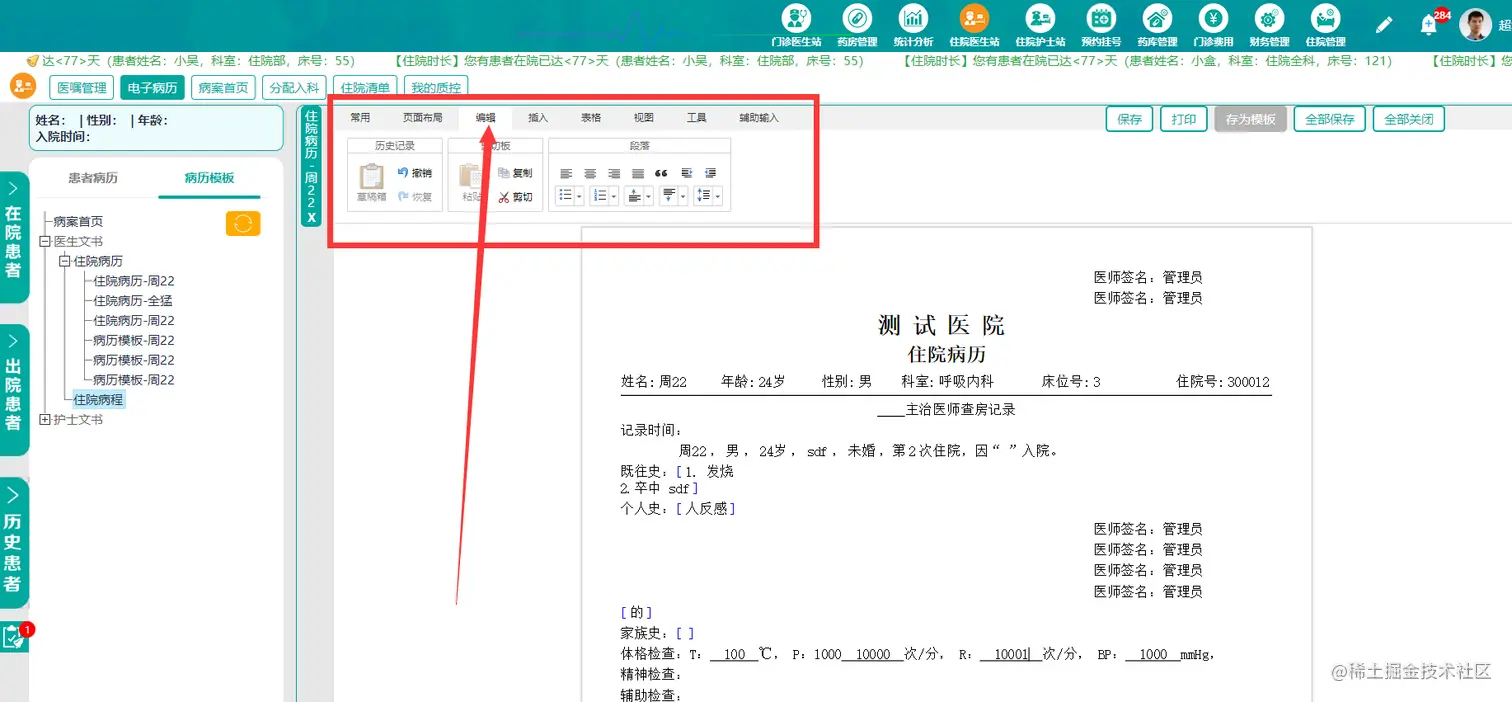Open the 医嘱管理 top tab
The width and height of the screenshot is (1512, 702).
click(81, 88)
